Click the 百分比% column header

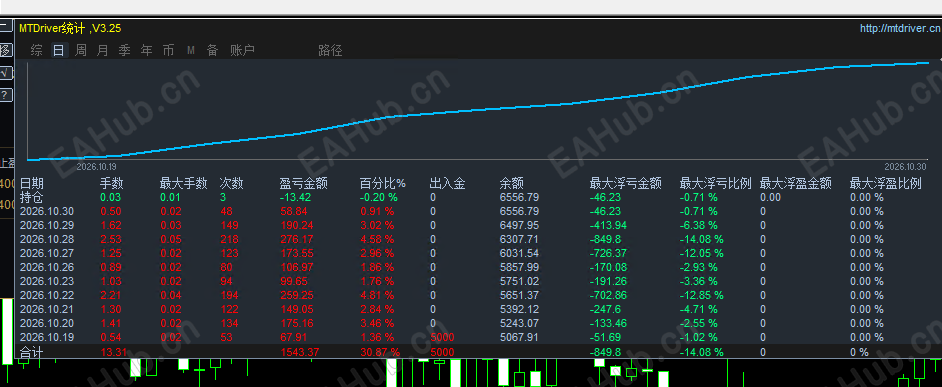383,183
